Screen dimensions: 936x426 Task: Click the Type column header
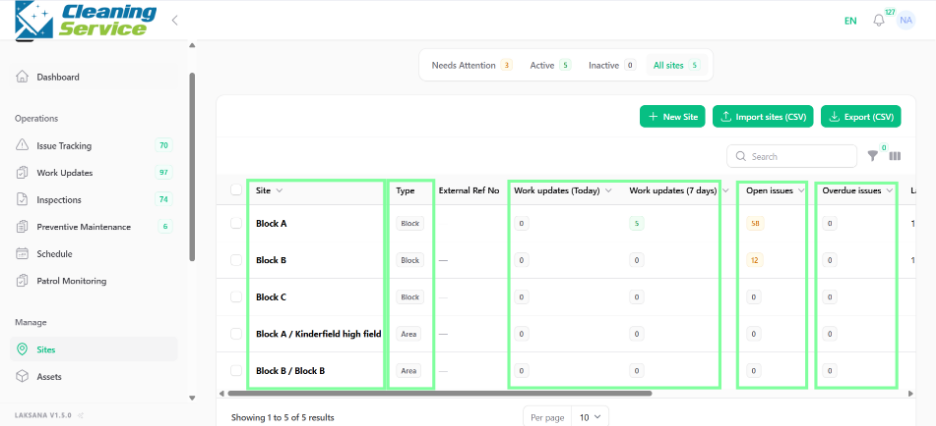pyautogui.click(x=405, y=191)
